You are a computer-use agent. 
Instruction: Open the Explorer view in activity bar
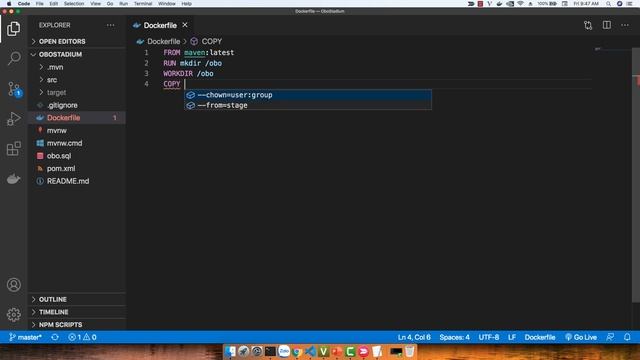[13, 29]
